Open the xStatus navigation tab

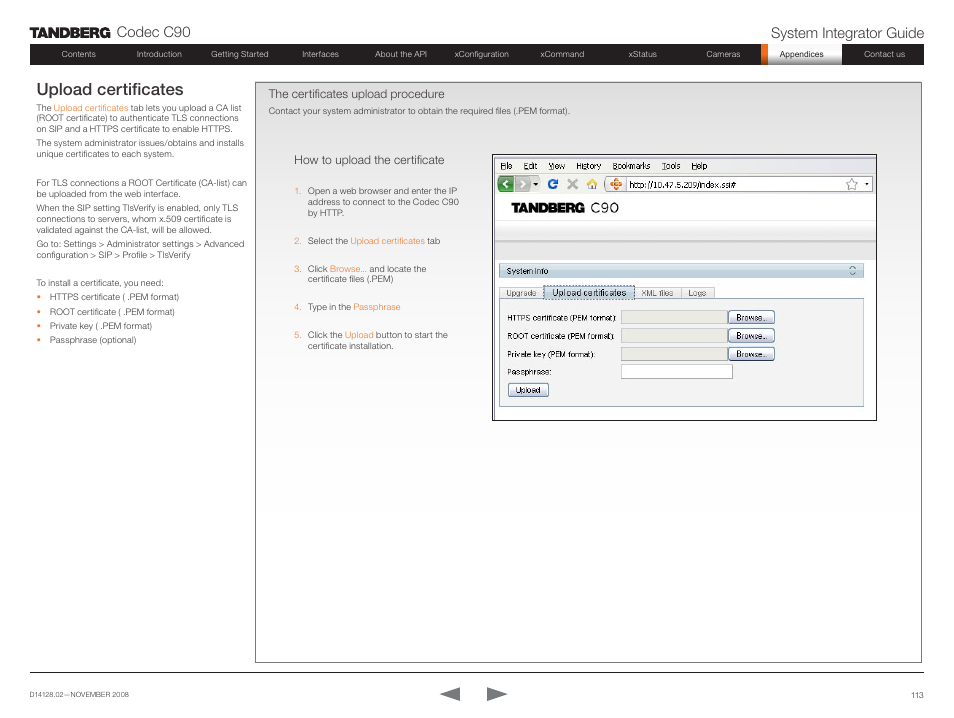coord(642,54)
